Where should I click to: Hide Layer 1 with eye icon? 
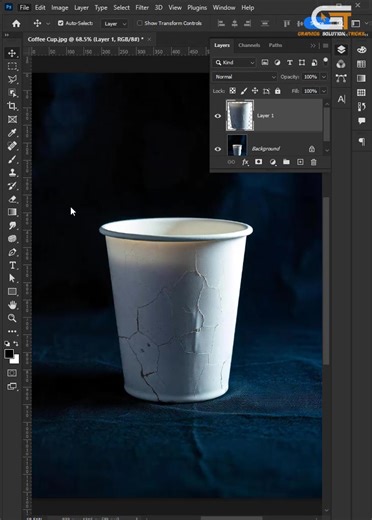(x=218, y=116)
